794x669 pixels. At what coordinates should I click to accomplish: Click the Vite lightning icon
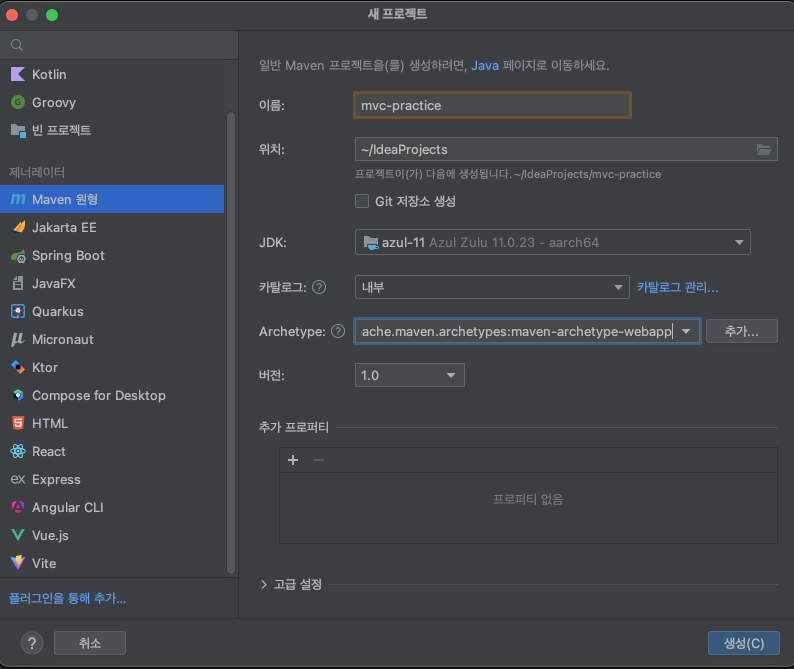click(18, 563)
